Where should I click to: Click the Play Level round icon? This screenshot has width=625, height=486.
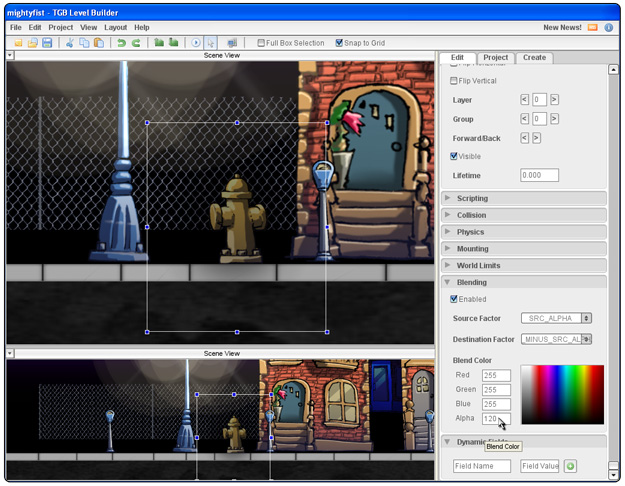pyautogui.click(x=196, y=43)
